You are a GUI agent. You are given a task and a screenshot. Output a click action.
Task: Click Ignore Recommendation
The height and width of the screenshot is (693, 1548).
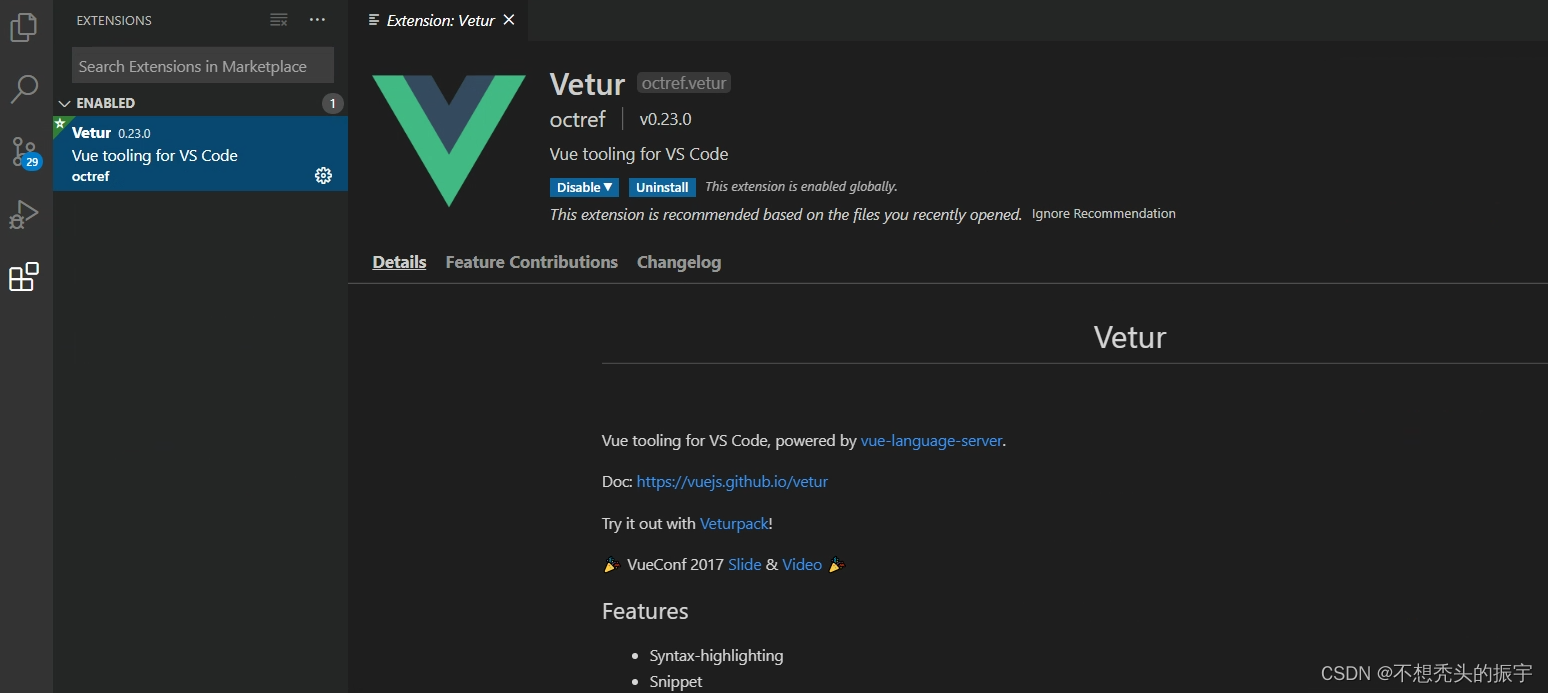point(1103,214)
